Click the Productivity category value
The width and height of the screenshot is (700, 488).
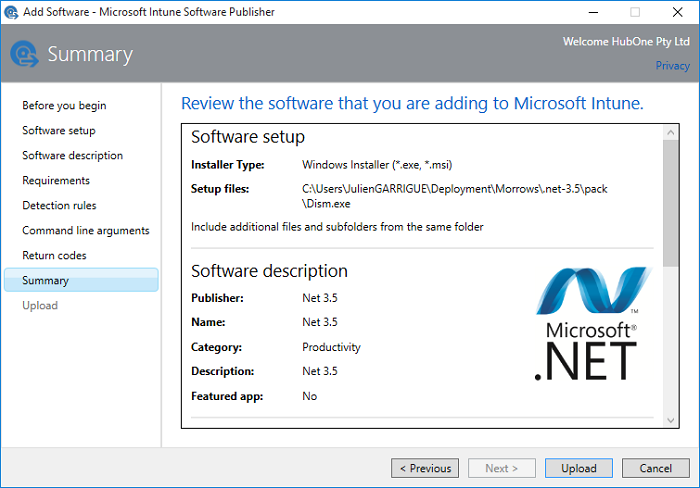tap(331, 347)
